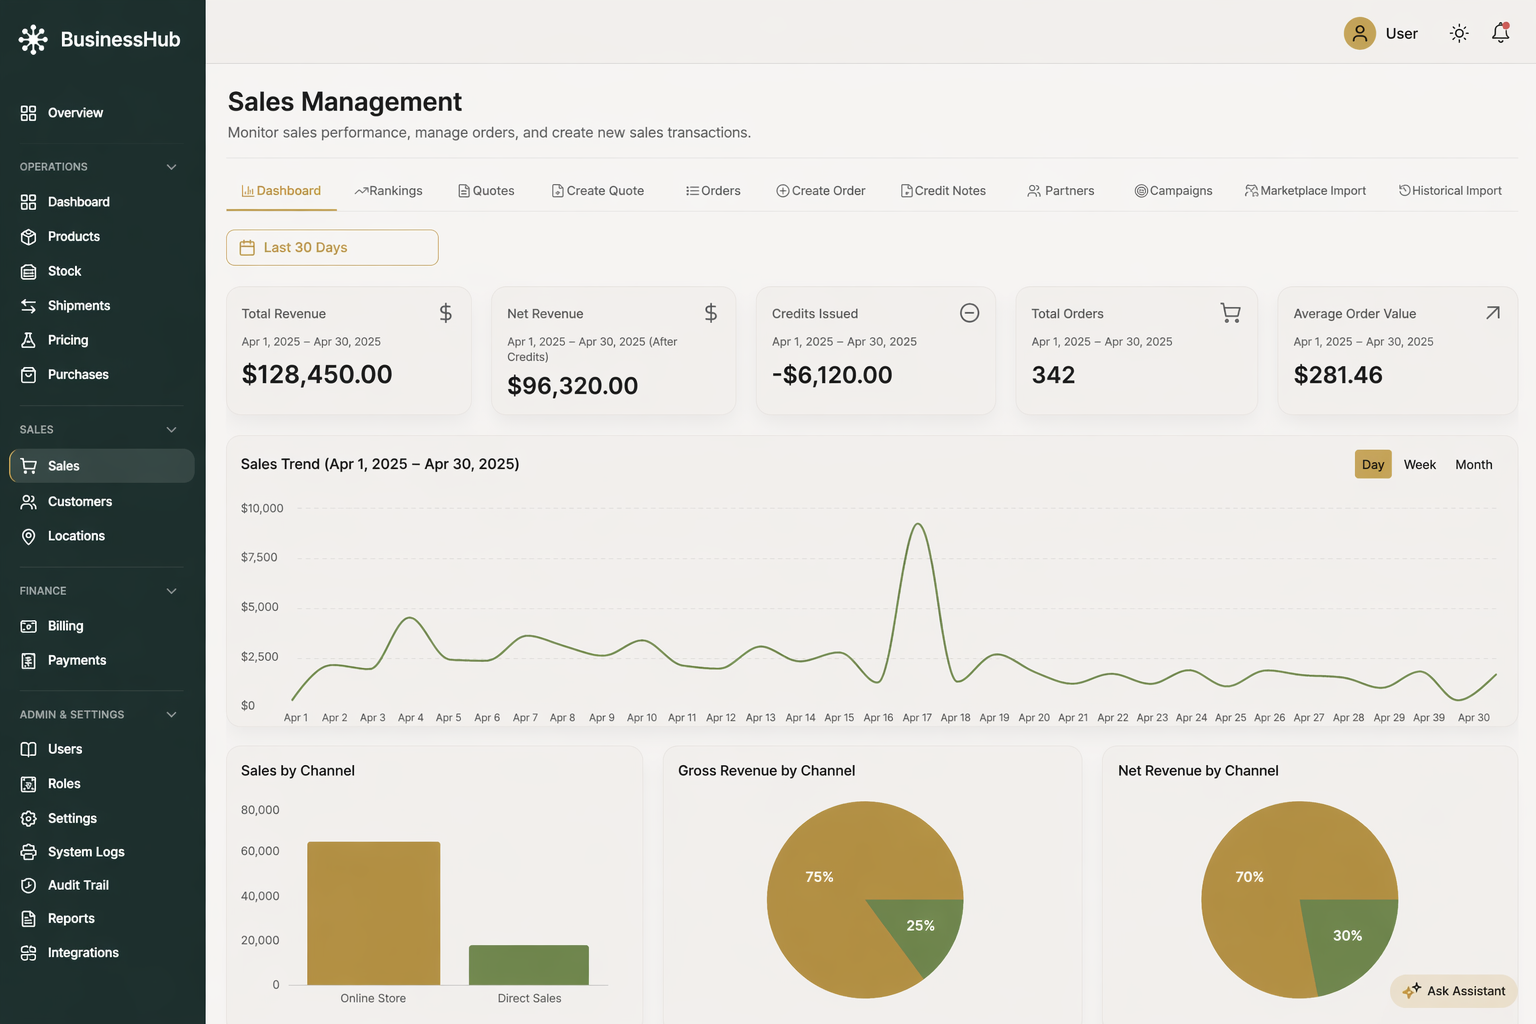The height and width of the screenshot is (1024, 1536).
Task: Collapse the Finance sidebar section
Action: (x=171, y=591)
